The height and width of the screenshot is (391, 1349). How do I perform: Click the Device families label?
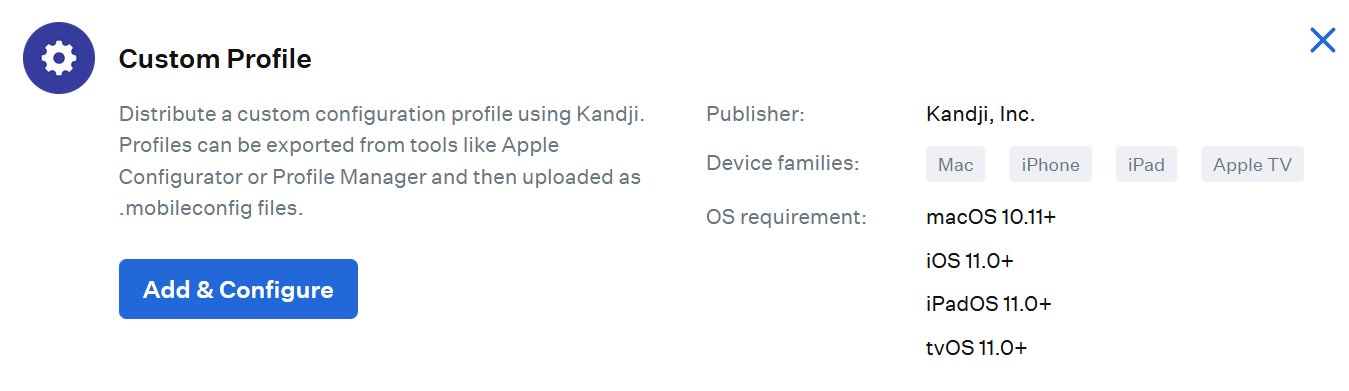coord(782,163)
